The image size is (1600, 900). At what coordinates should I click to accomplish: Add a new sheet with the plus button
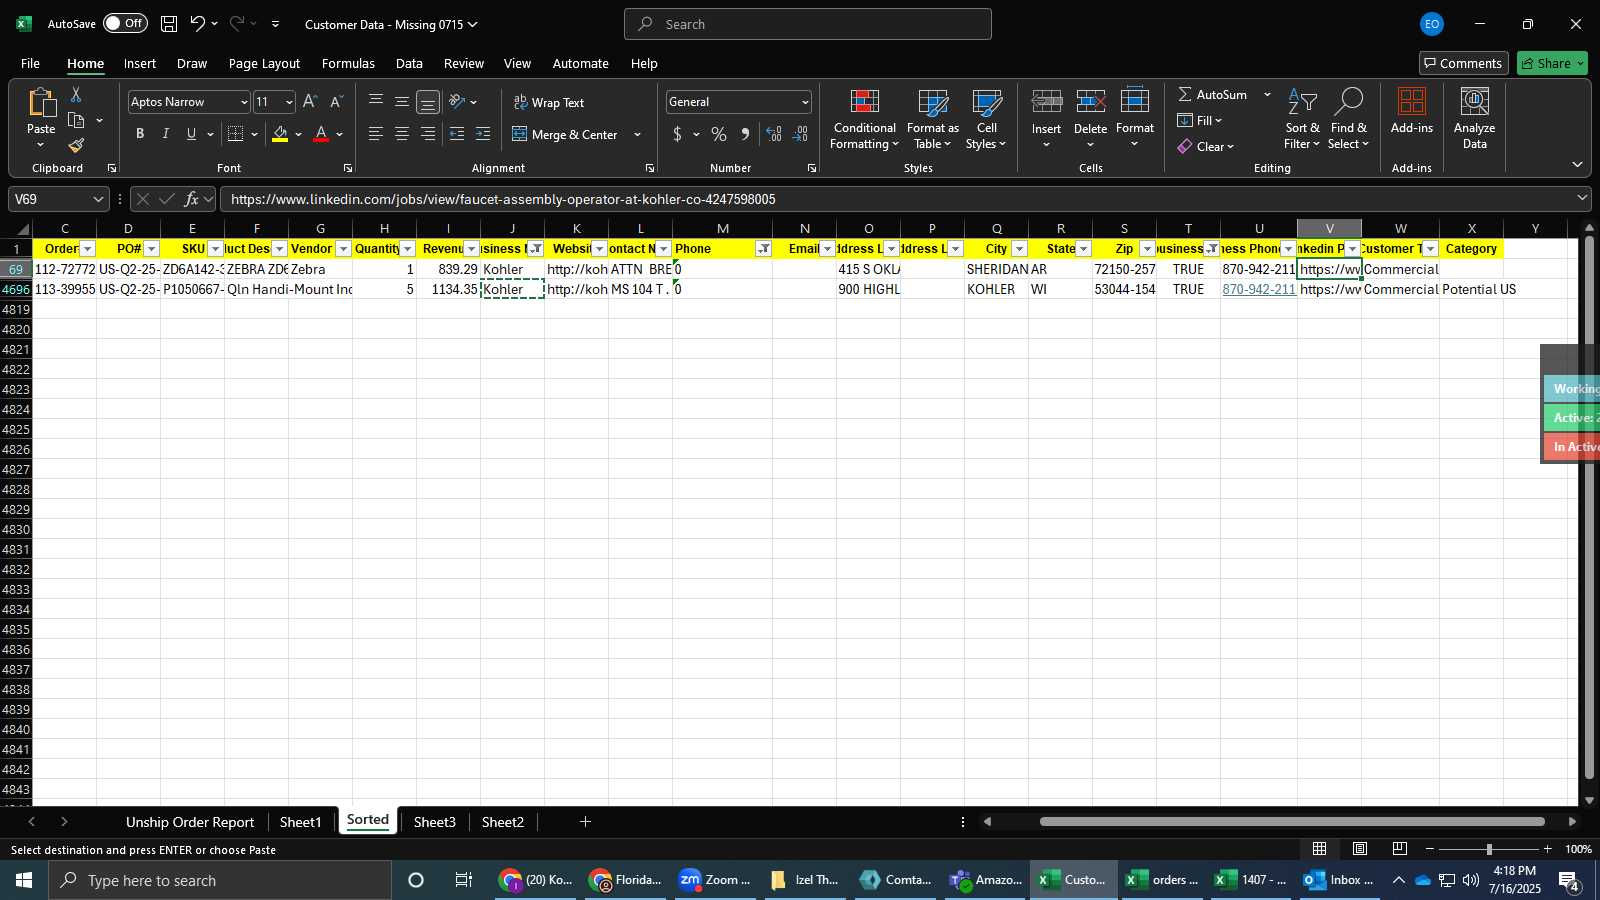585,822
